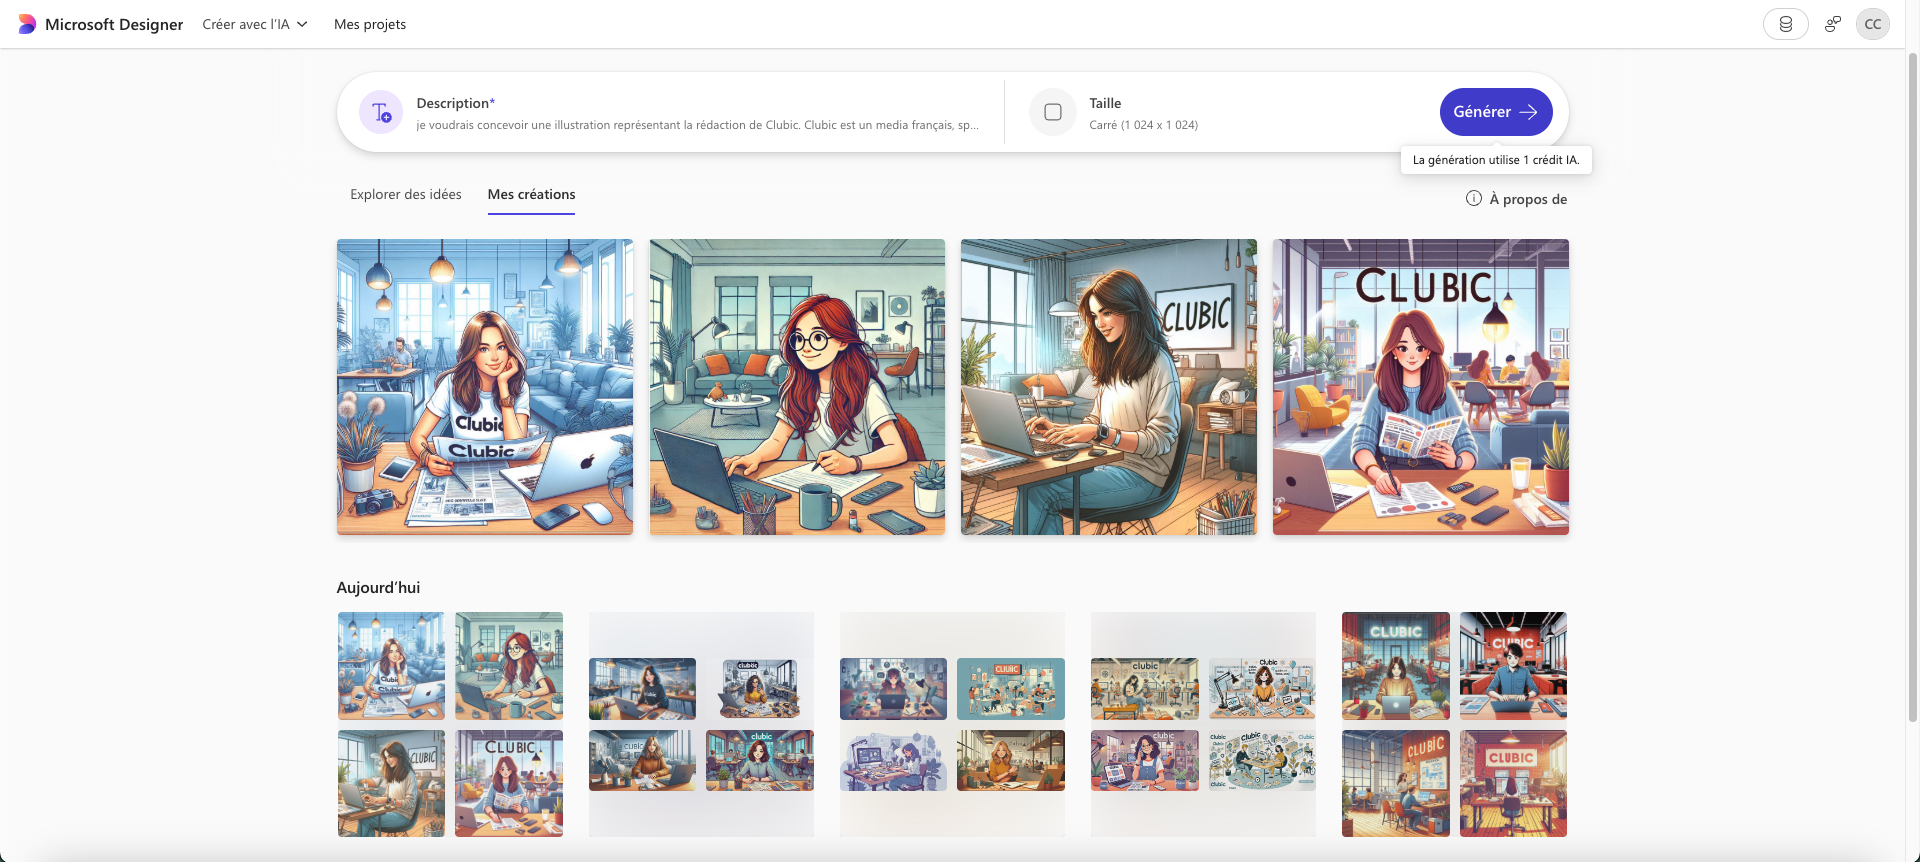Open the orange loft thumbnail with vertical CLUBIC banner

pos(1396,783)
